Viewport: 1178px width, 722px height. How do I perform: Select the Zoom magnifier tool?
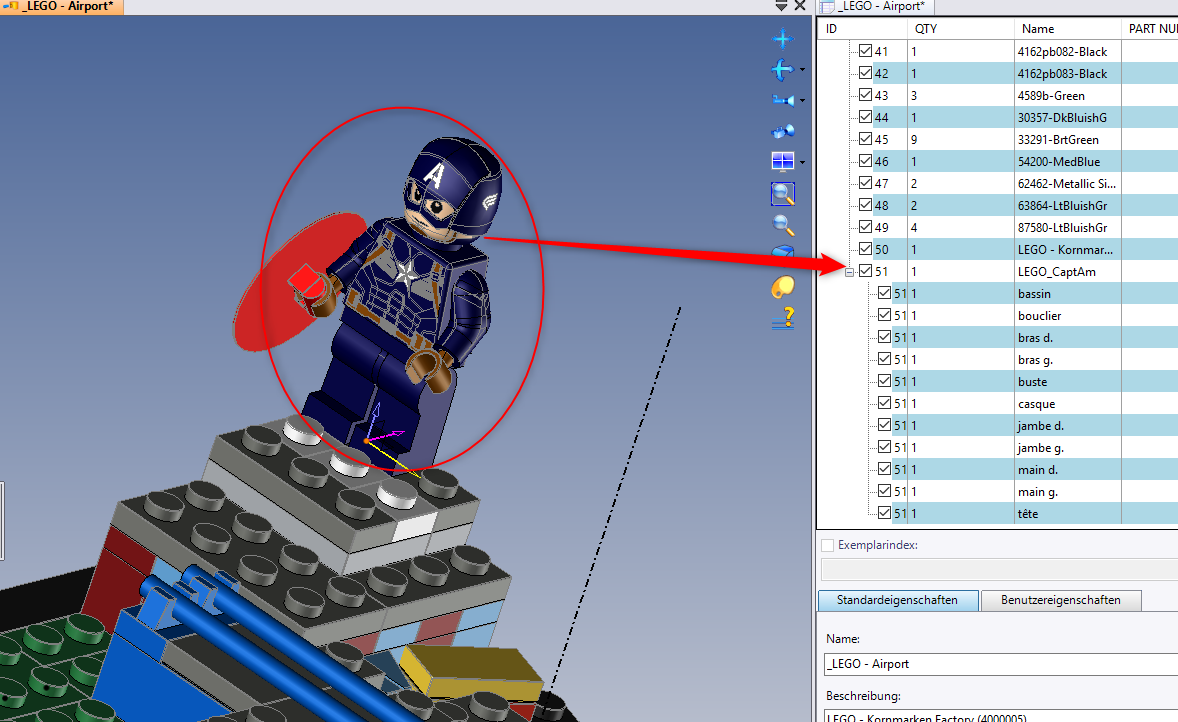(783, 225)
